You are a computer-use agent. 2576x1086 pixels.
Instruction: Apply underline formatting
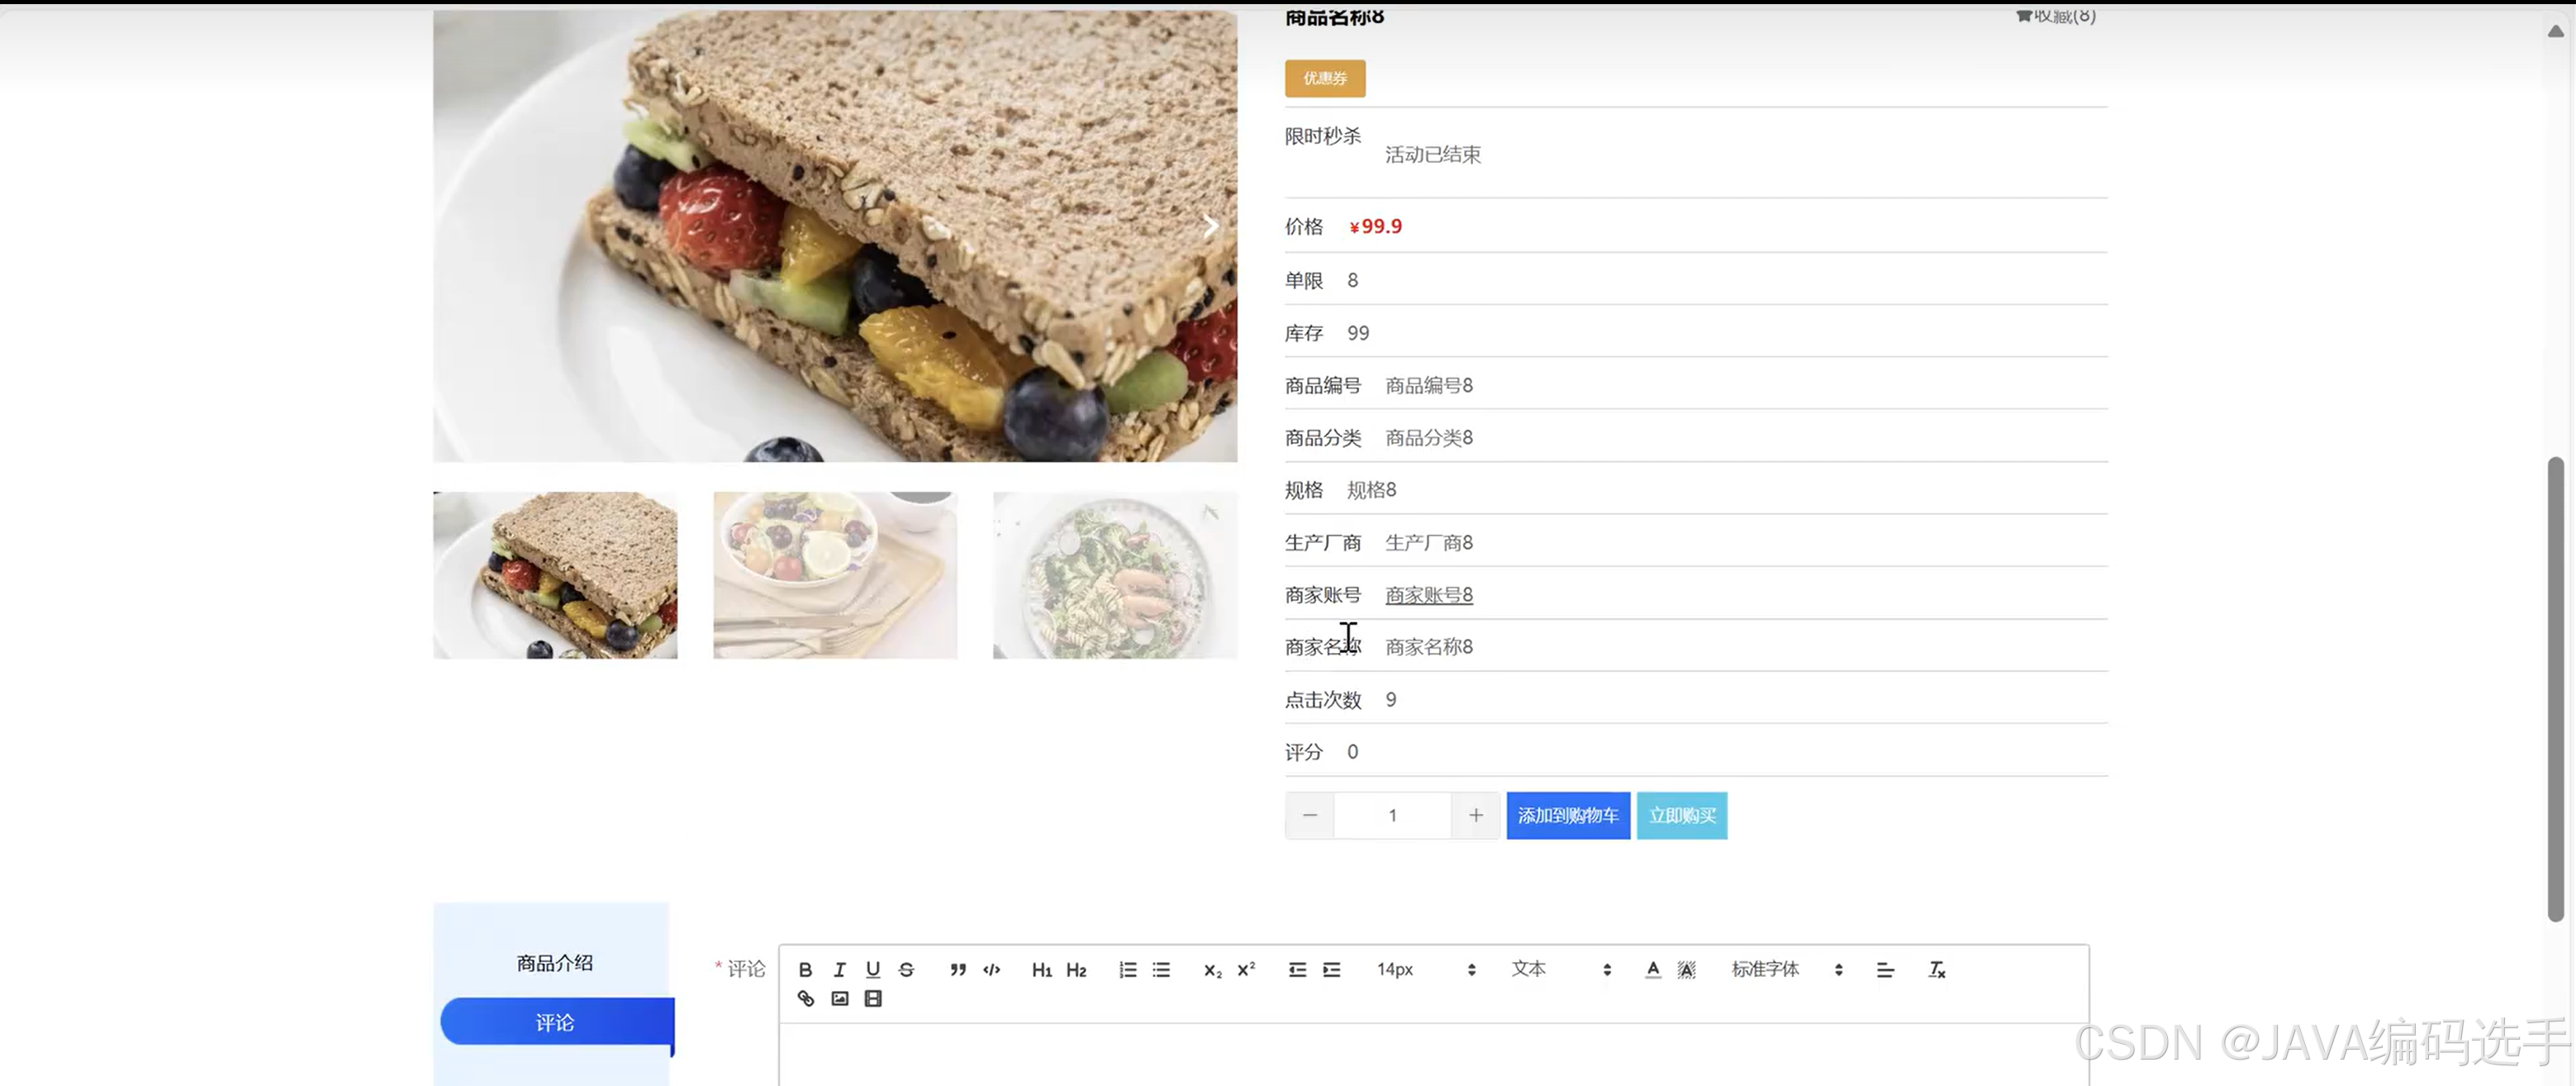pyautogui.click(x=872, y=969)
